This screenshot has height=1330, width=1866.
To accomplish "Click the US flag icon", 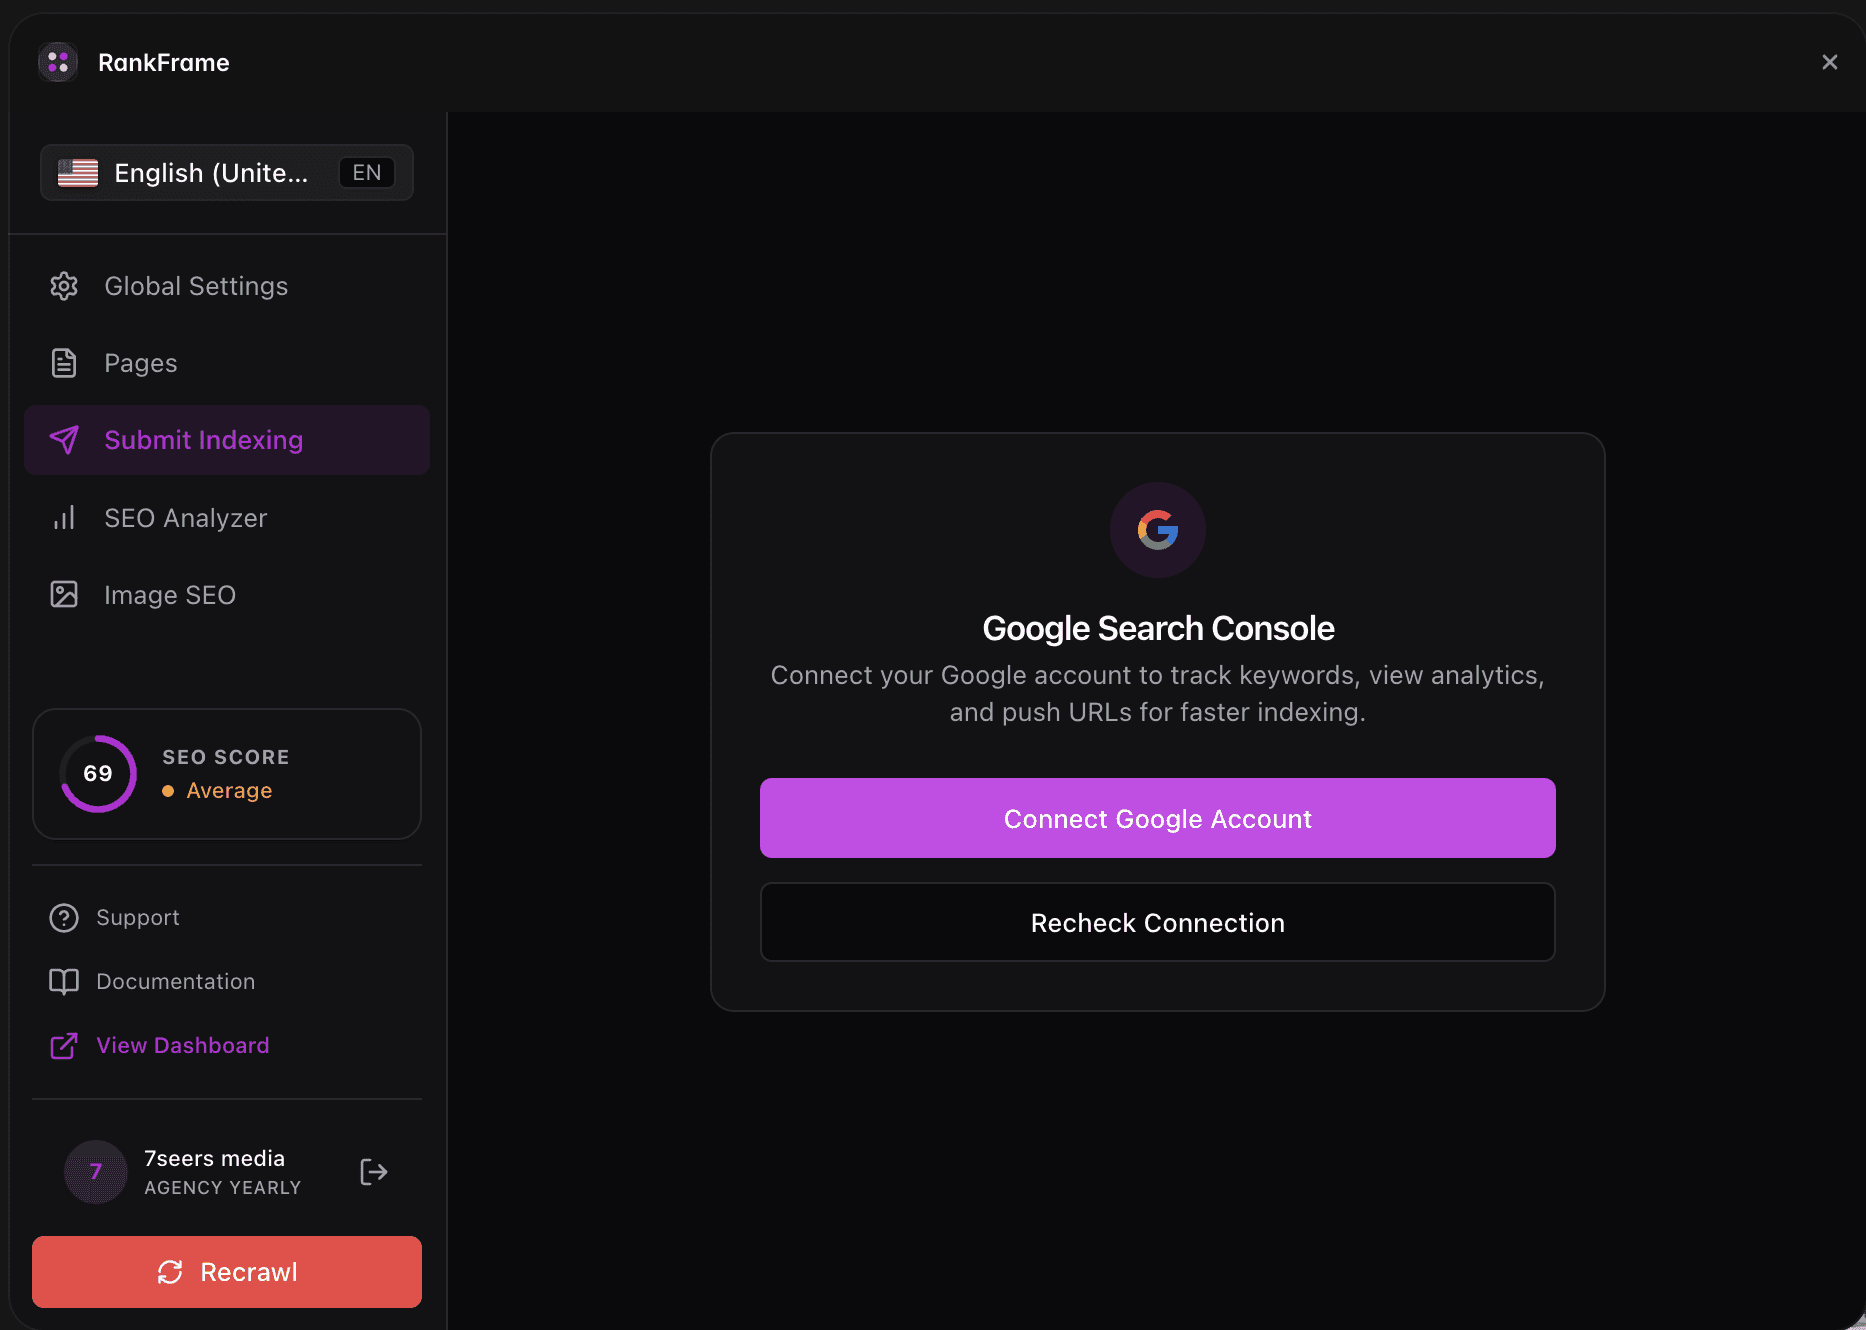I will (x=78, y=173).
